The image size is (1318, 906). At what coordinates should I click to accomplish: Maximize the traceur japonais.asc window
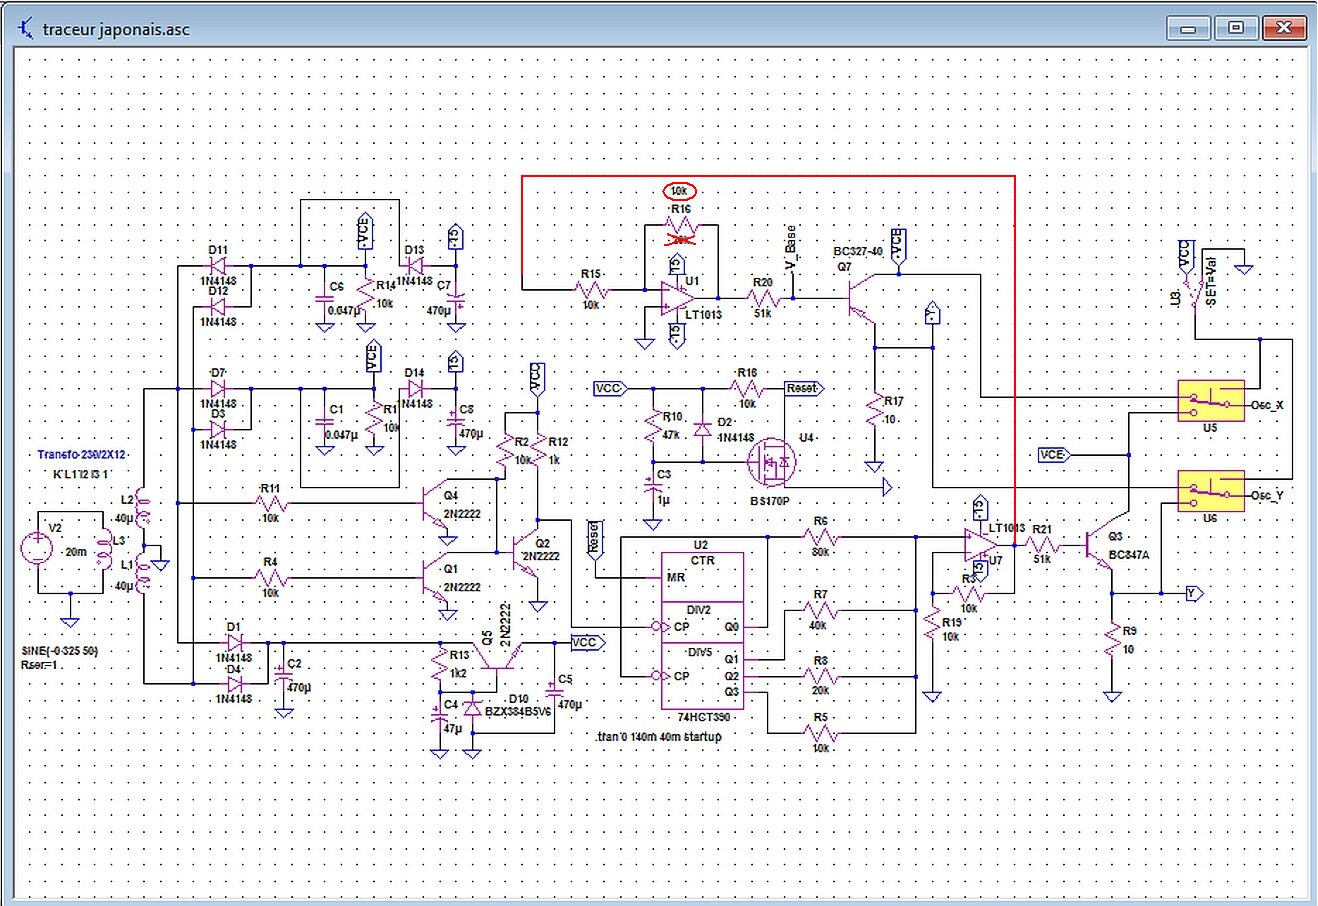pos(1236,28)
